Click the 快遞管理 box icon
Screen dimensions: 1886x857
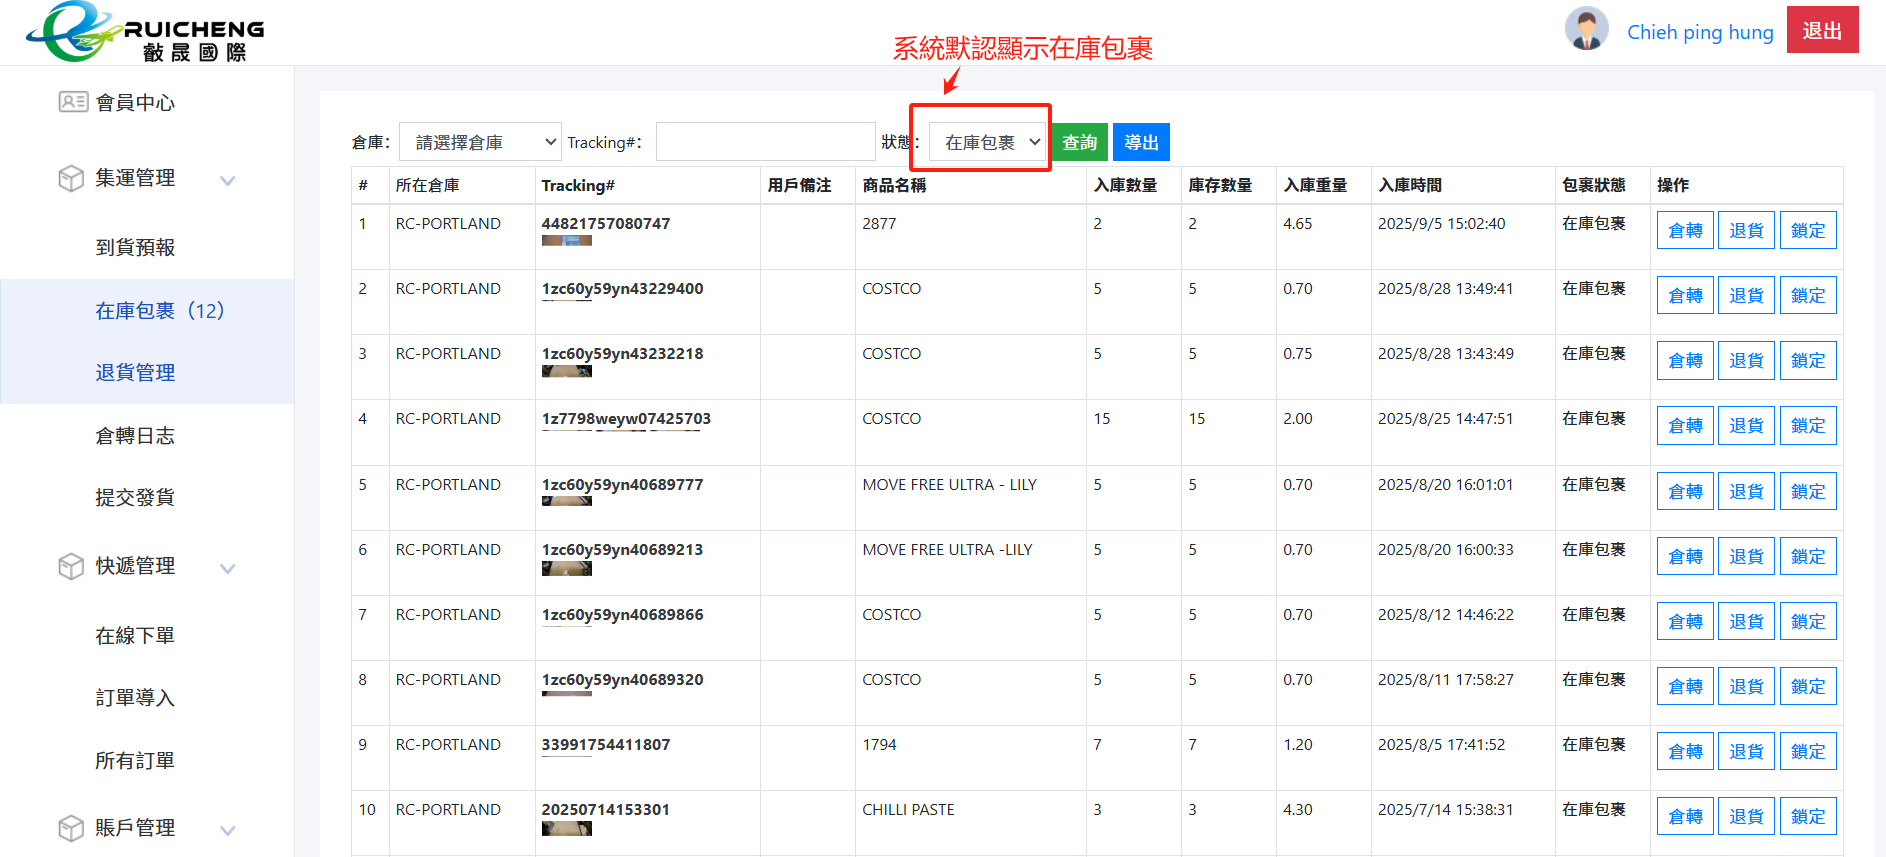coord(71,566)
